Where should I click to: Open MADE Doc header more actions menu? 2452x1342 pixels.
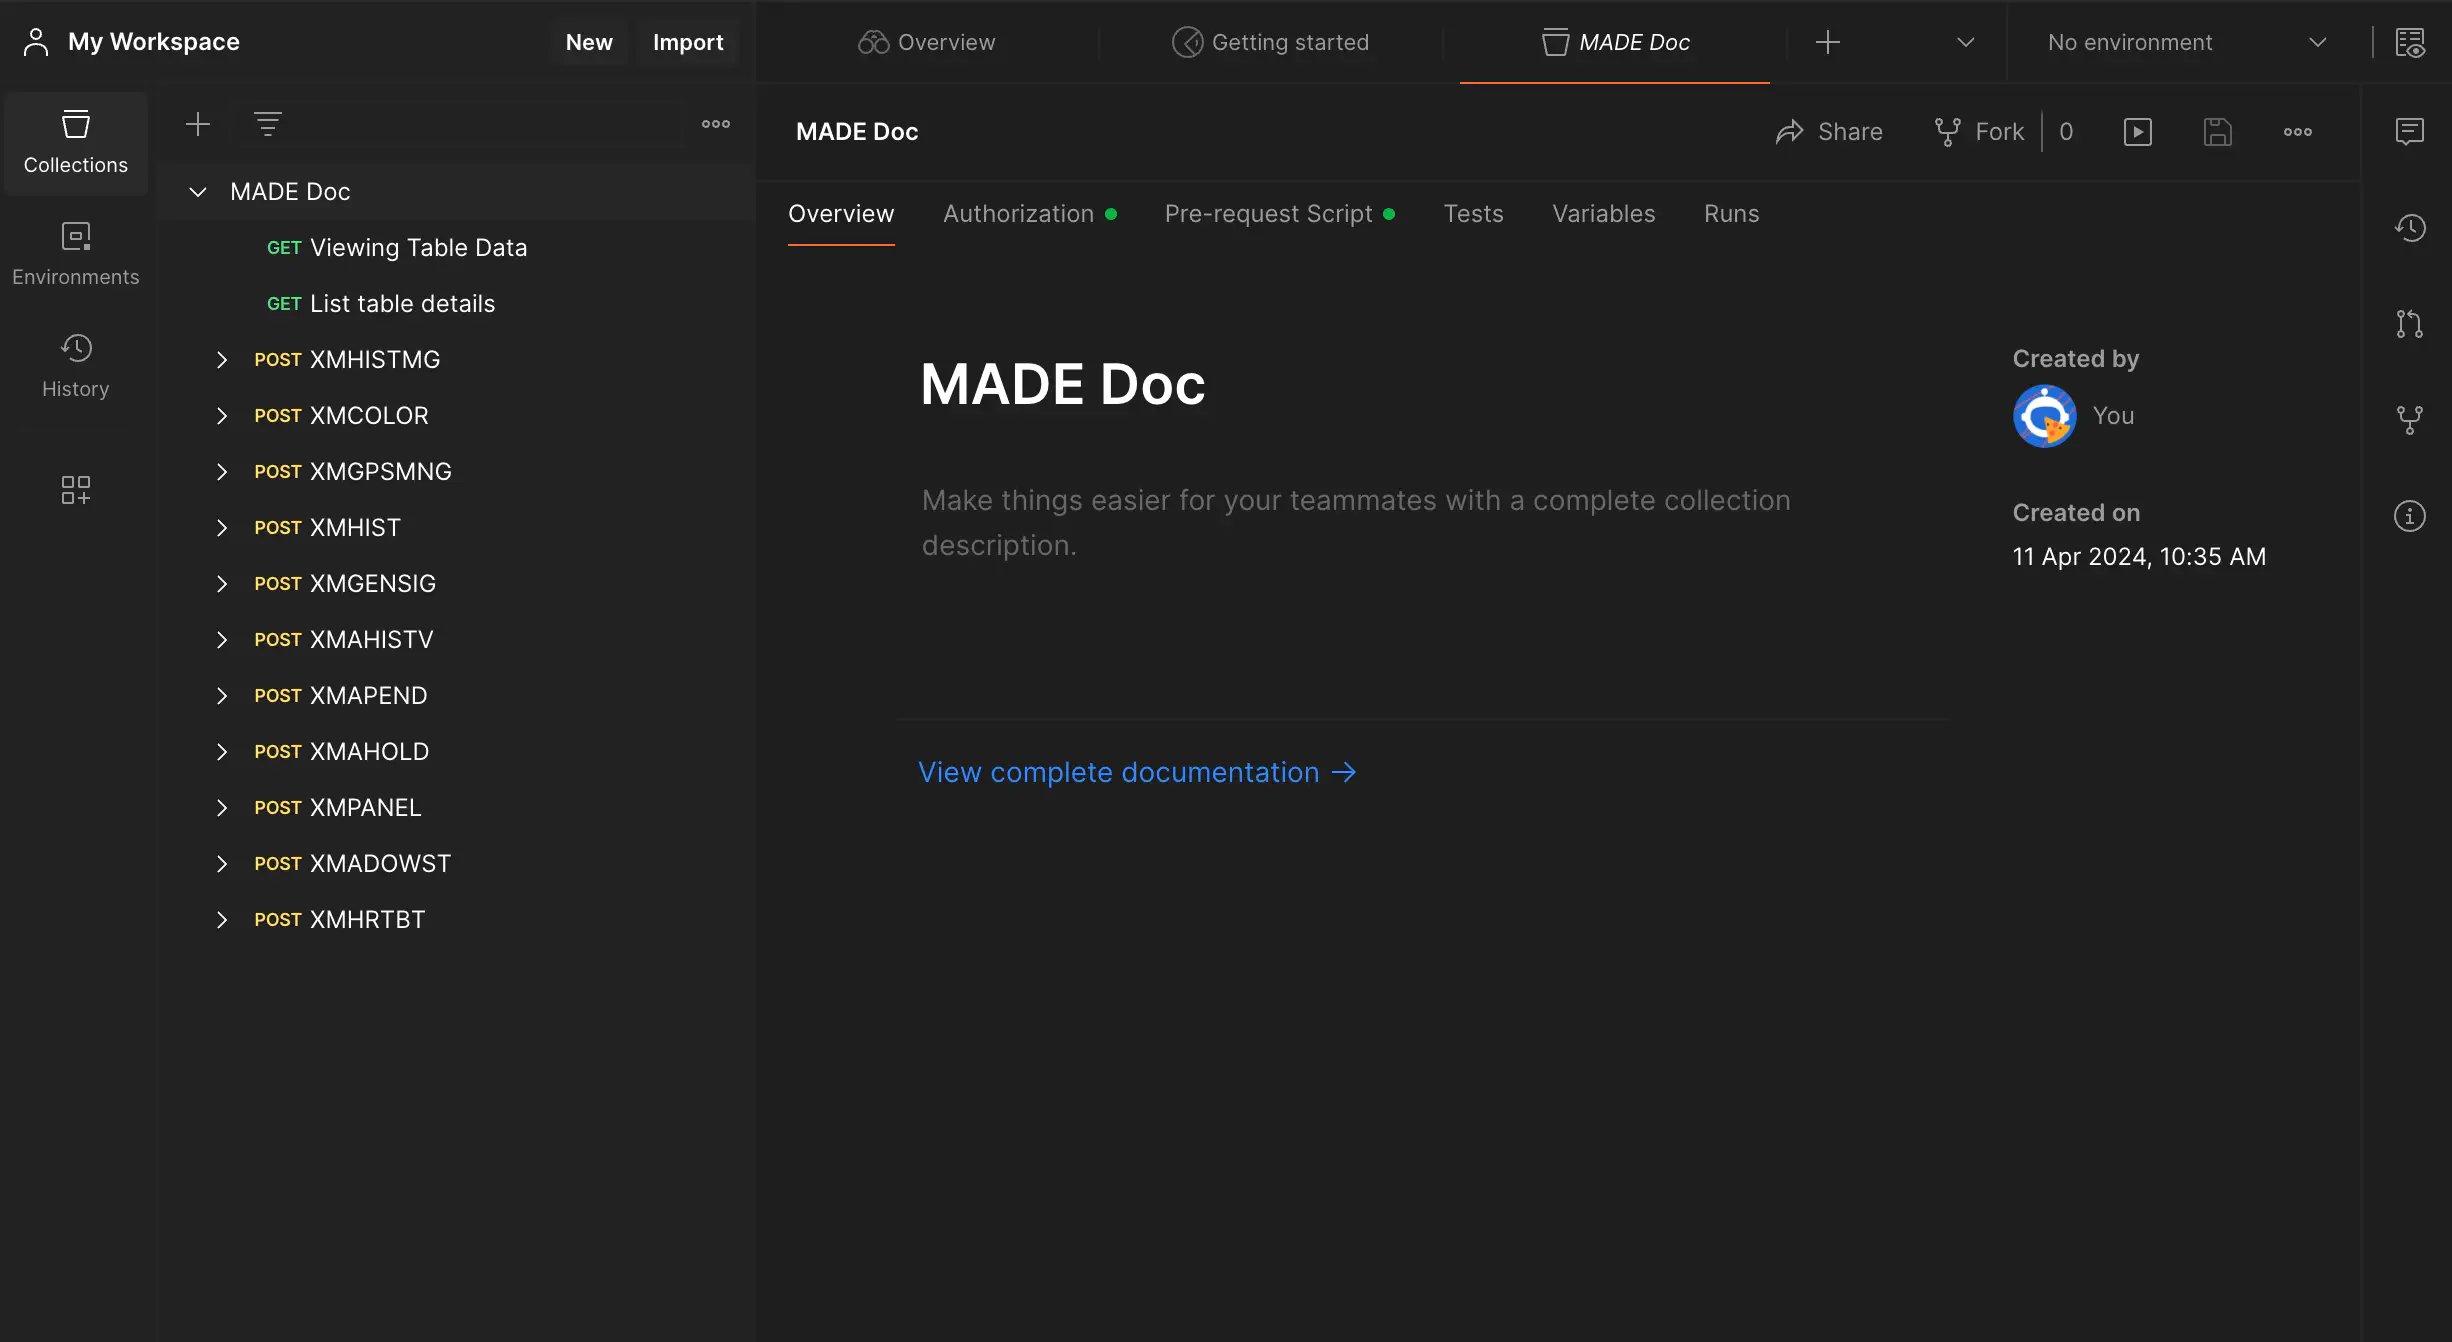point(2298,132)
